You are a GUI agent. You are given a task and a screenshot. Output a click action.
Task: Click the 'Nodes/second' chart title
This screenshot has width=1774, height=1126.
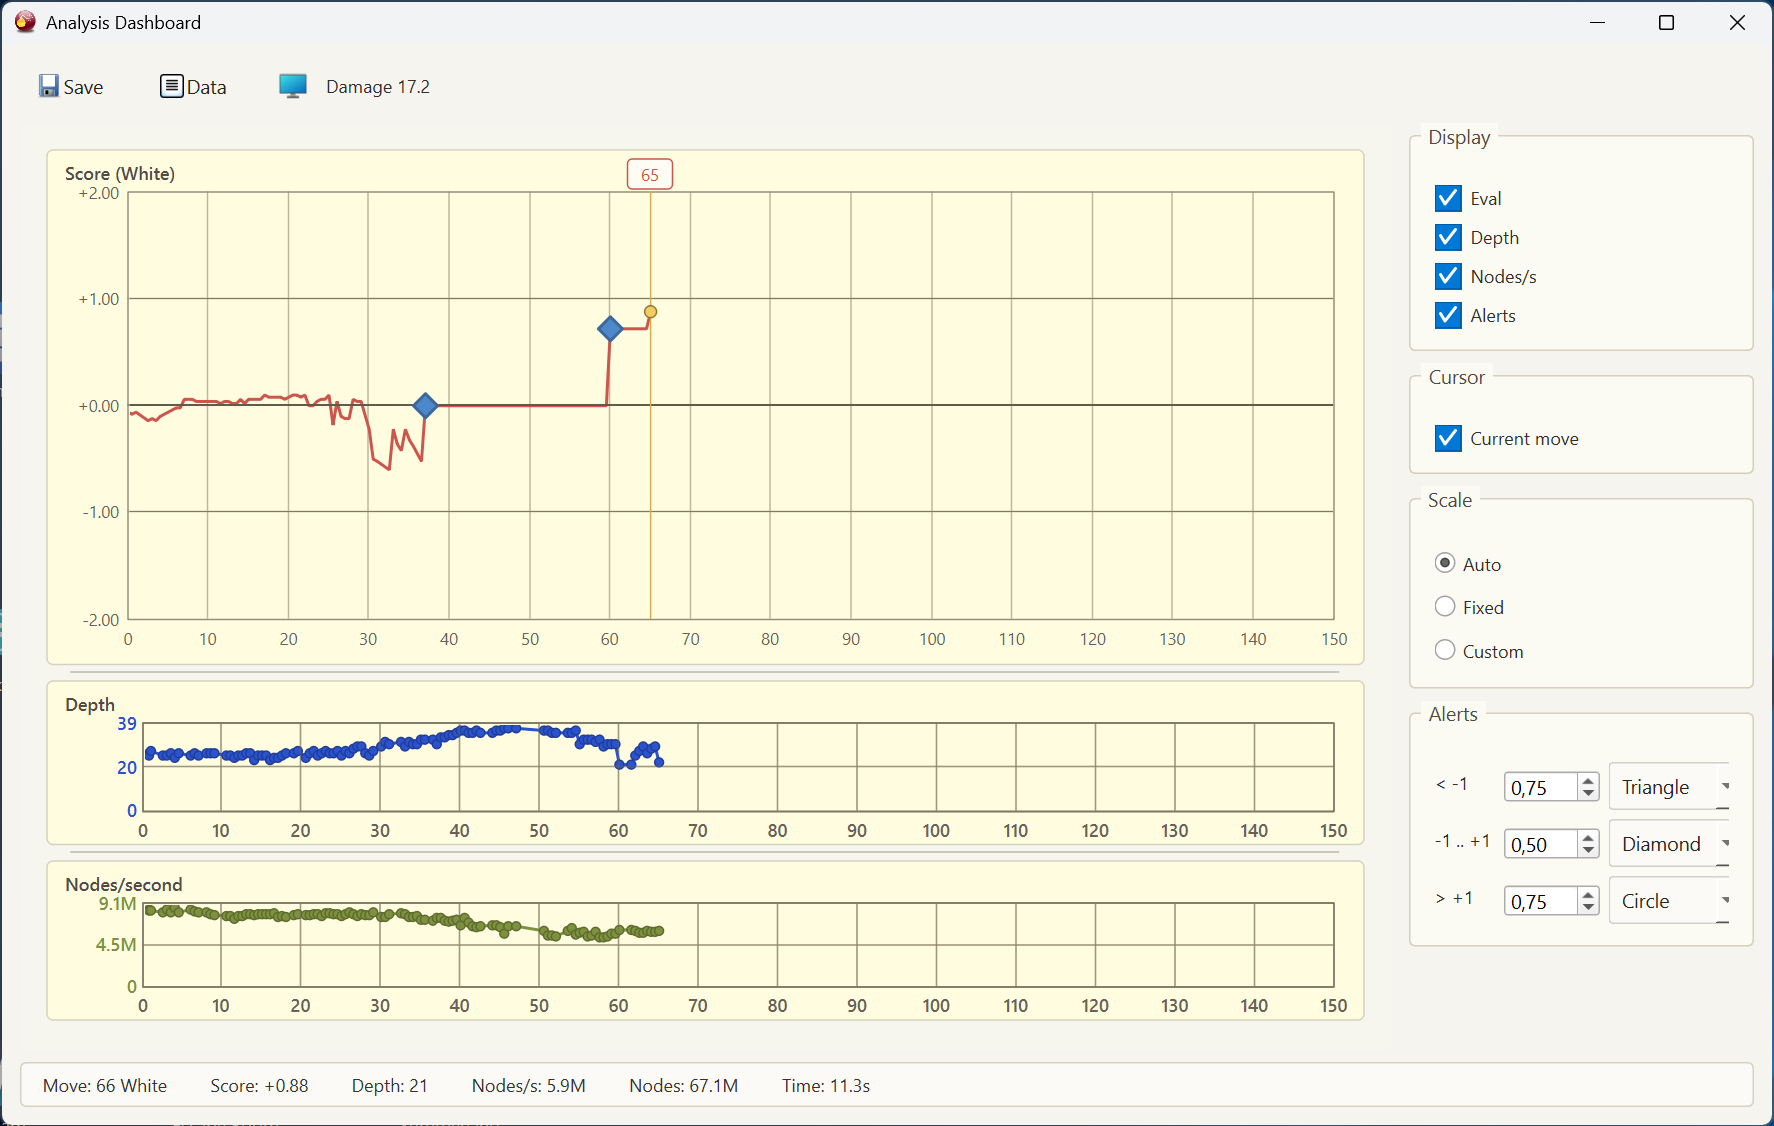tap(124, 885)
